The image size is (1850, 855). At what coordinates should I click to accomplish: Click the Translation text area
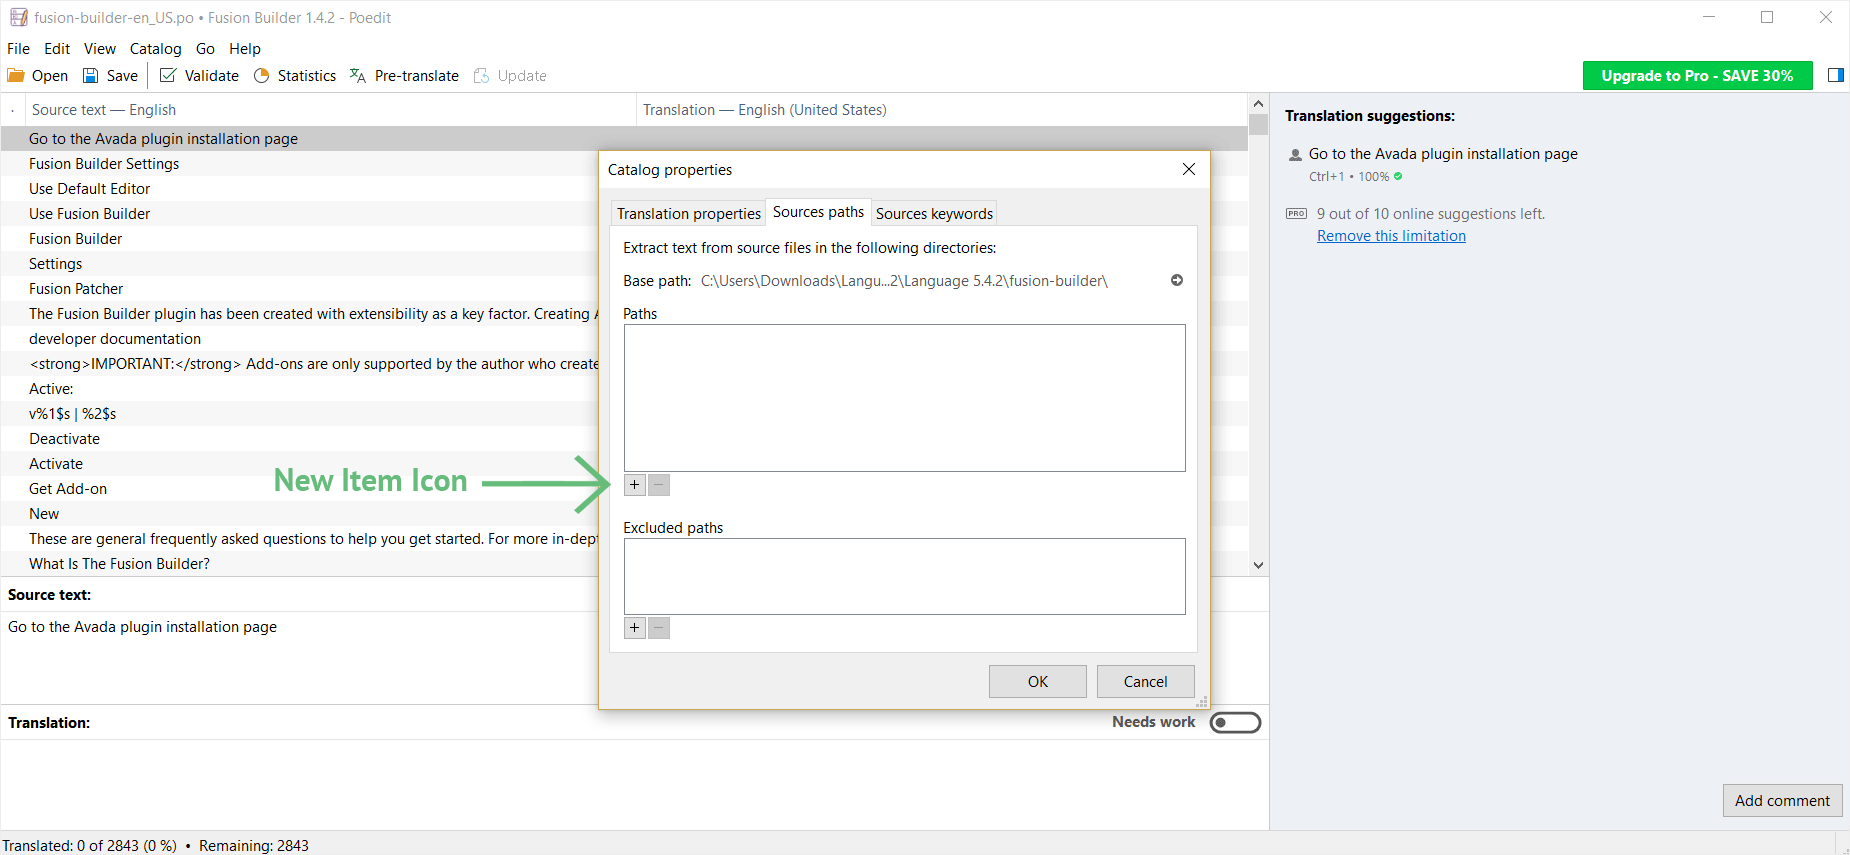pyautogui.click(x=634, y=784)
